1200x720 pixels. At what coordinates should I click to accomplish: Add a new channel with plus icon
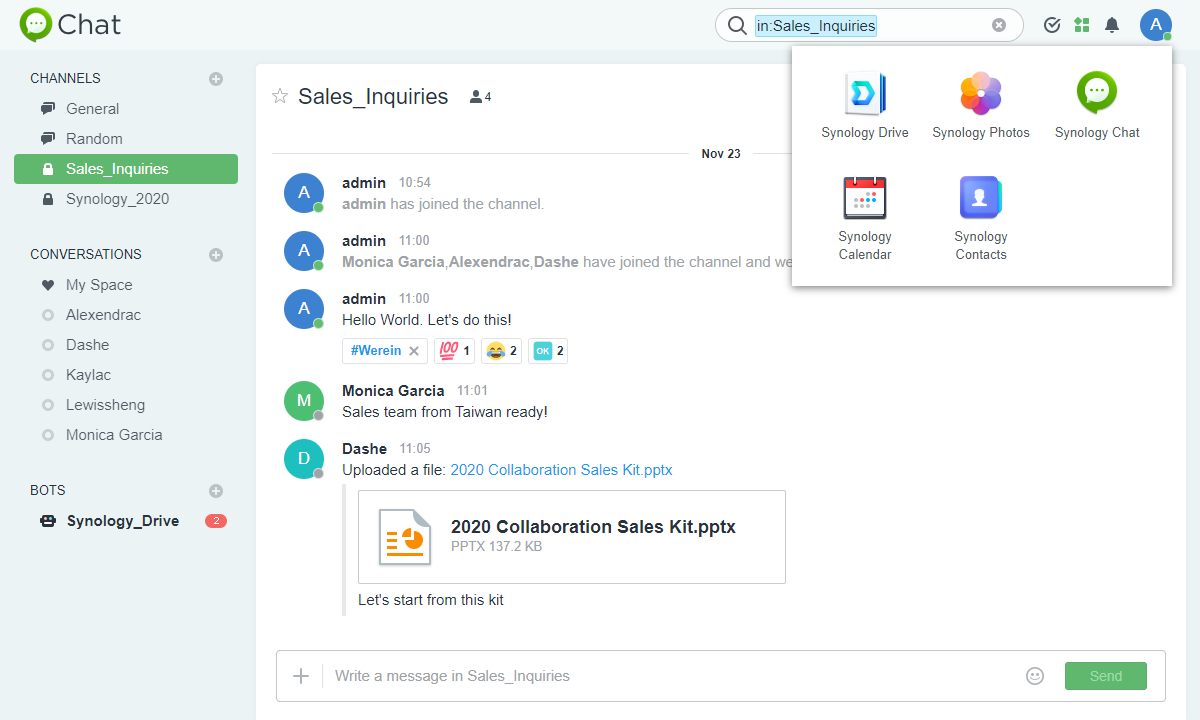click(x=216, y=79)
